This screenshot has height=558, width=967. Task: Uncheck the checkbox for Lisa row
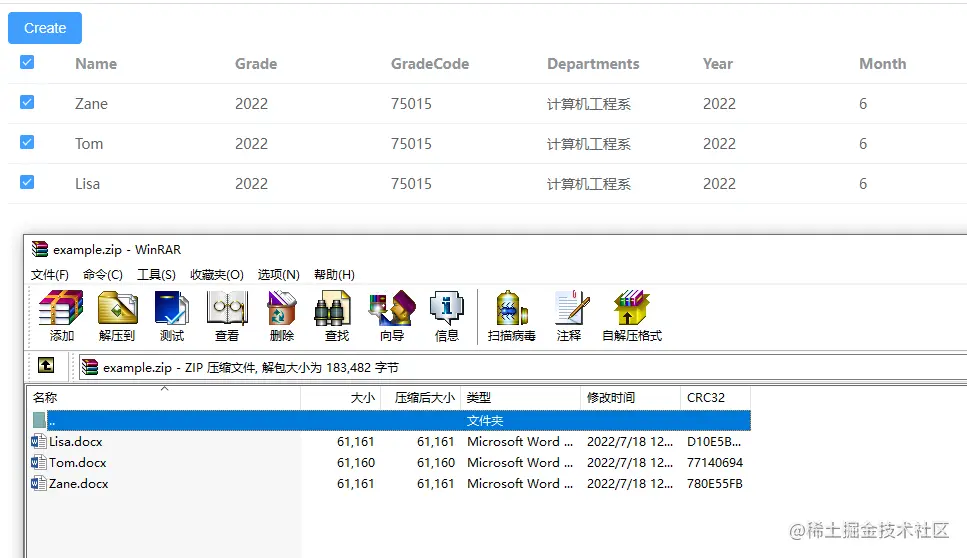pyautogui.click(x=27, y=183)
